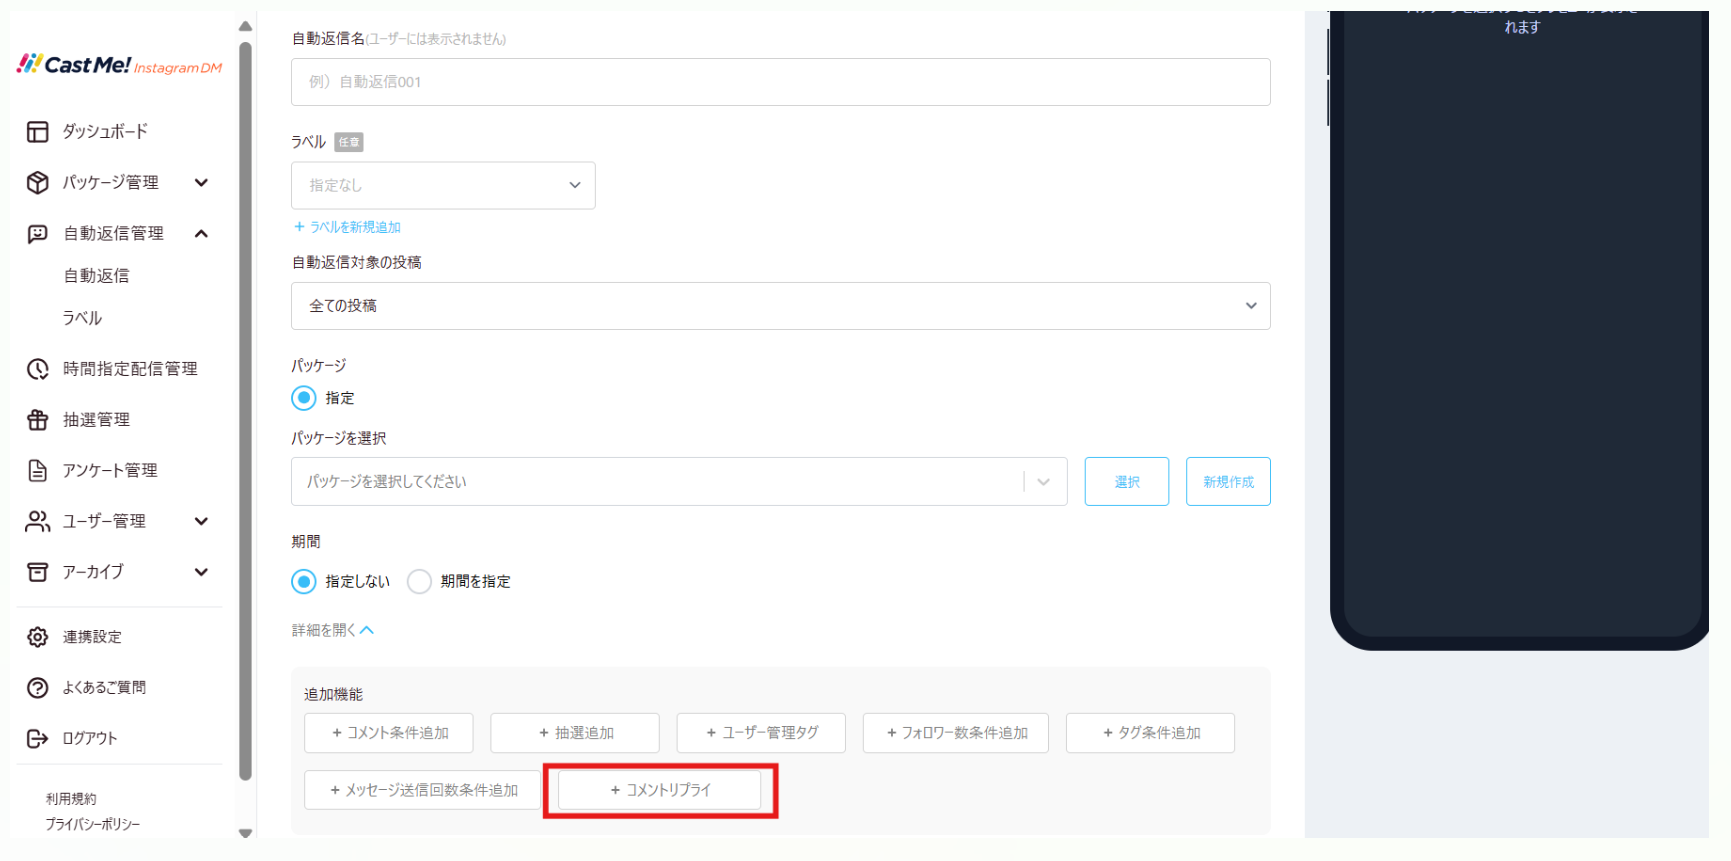Click the gift icon for lottery management

[38, 420]
